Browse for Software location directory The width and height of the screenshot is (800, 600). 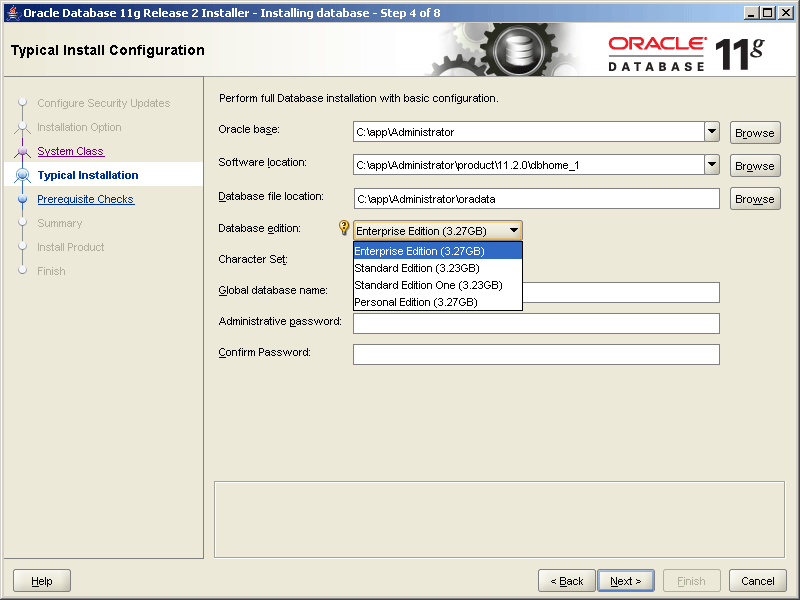755,166
